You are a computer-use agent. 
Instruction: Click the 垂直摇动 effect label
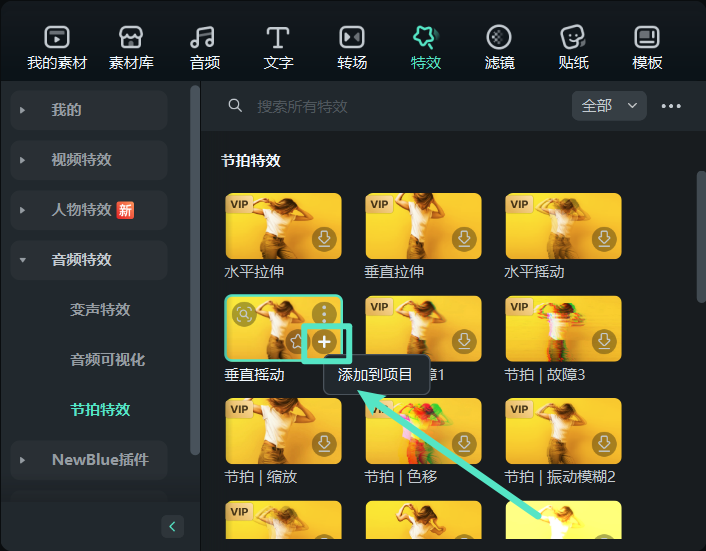(x=254, y=375)
